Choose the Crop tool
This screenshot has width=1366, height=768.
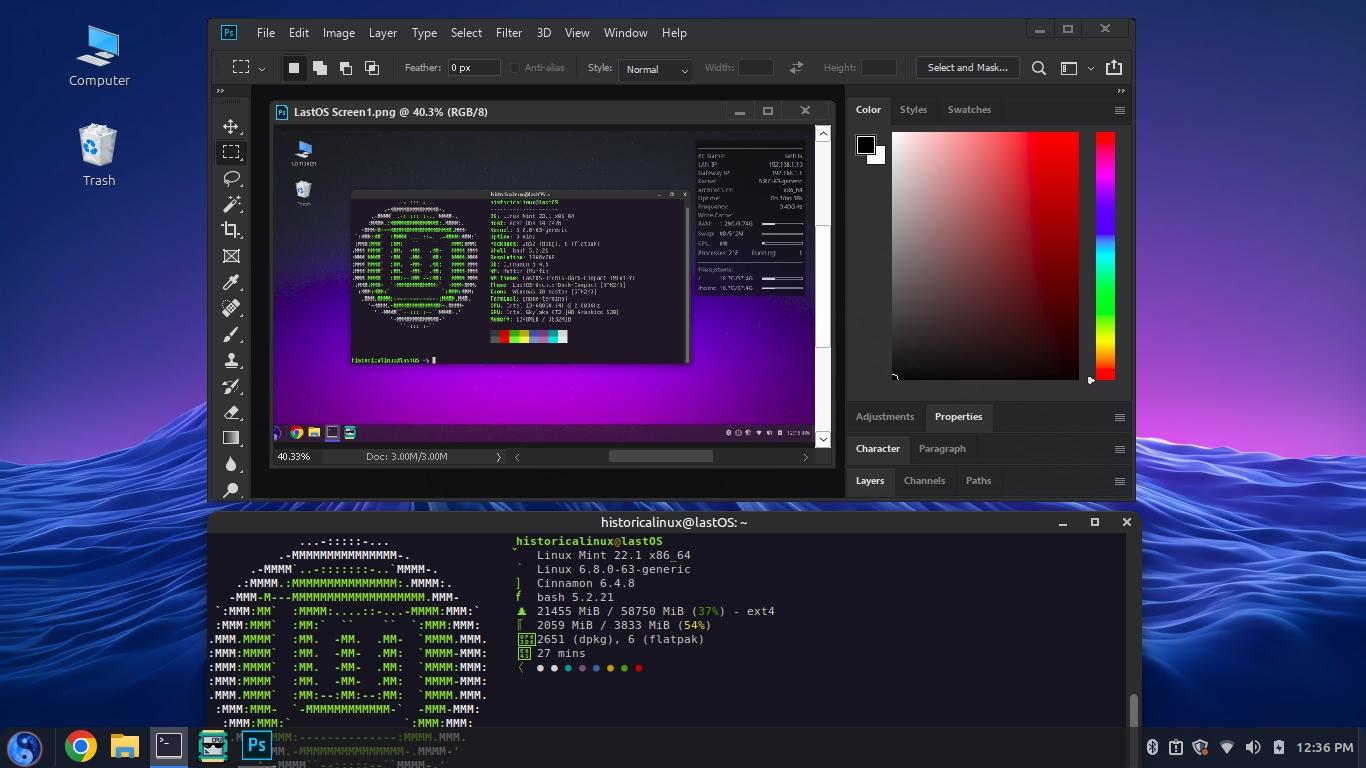[231, 230]
